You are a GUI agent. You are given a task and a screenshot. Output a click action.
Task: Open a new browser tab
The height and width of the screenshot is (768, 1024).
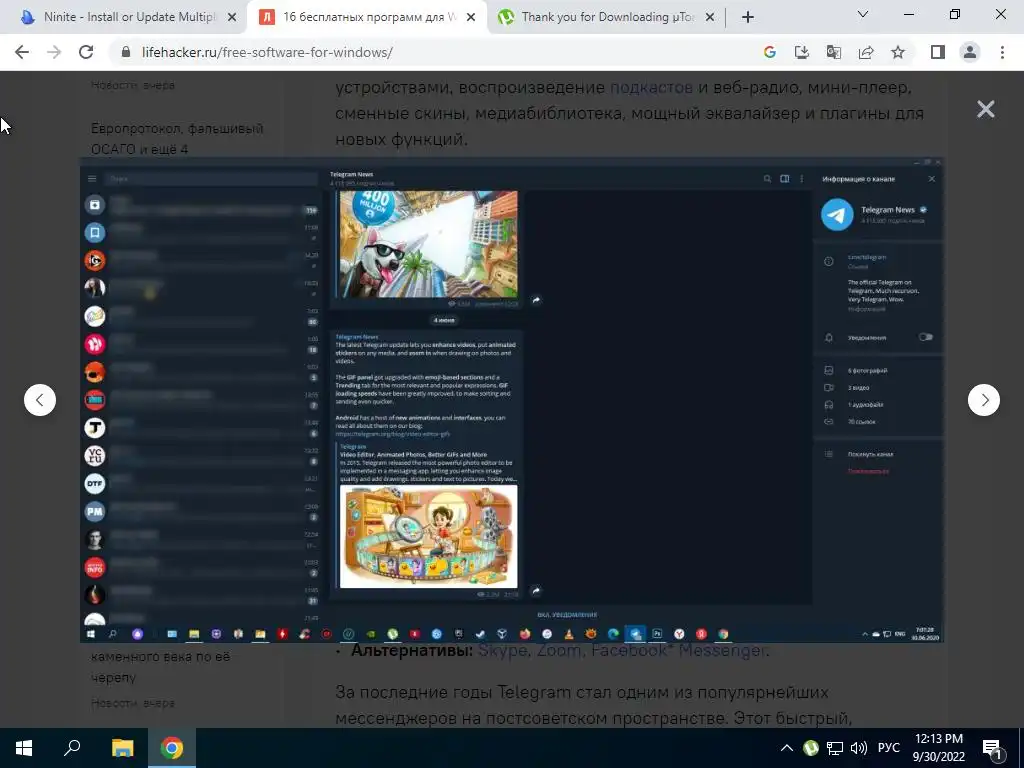[748, 18]
